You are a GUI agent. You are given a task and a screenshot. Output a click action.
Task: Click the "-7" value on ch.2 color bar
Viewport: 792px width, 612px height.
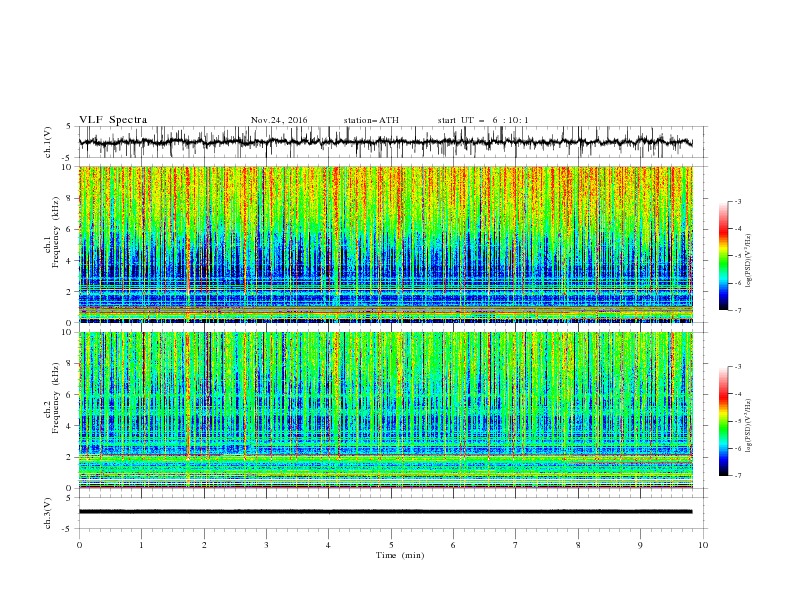click(738, 476)
